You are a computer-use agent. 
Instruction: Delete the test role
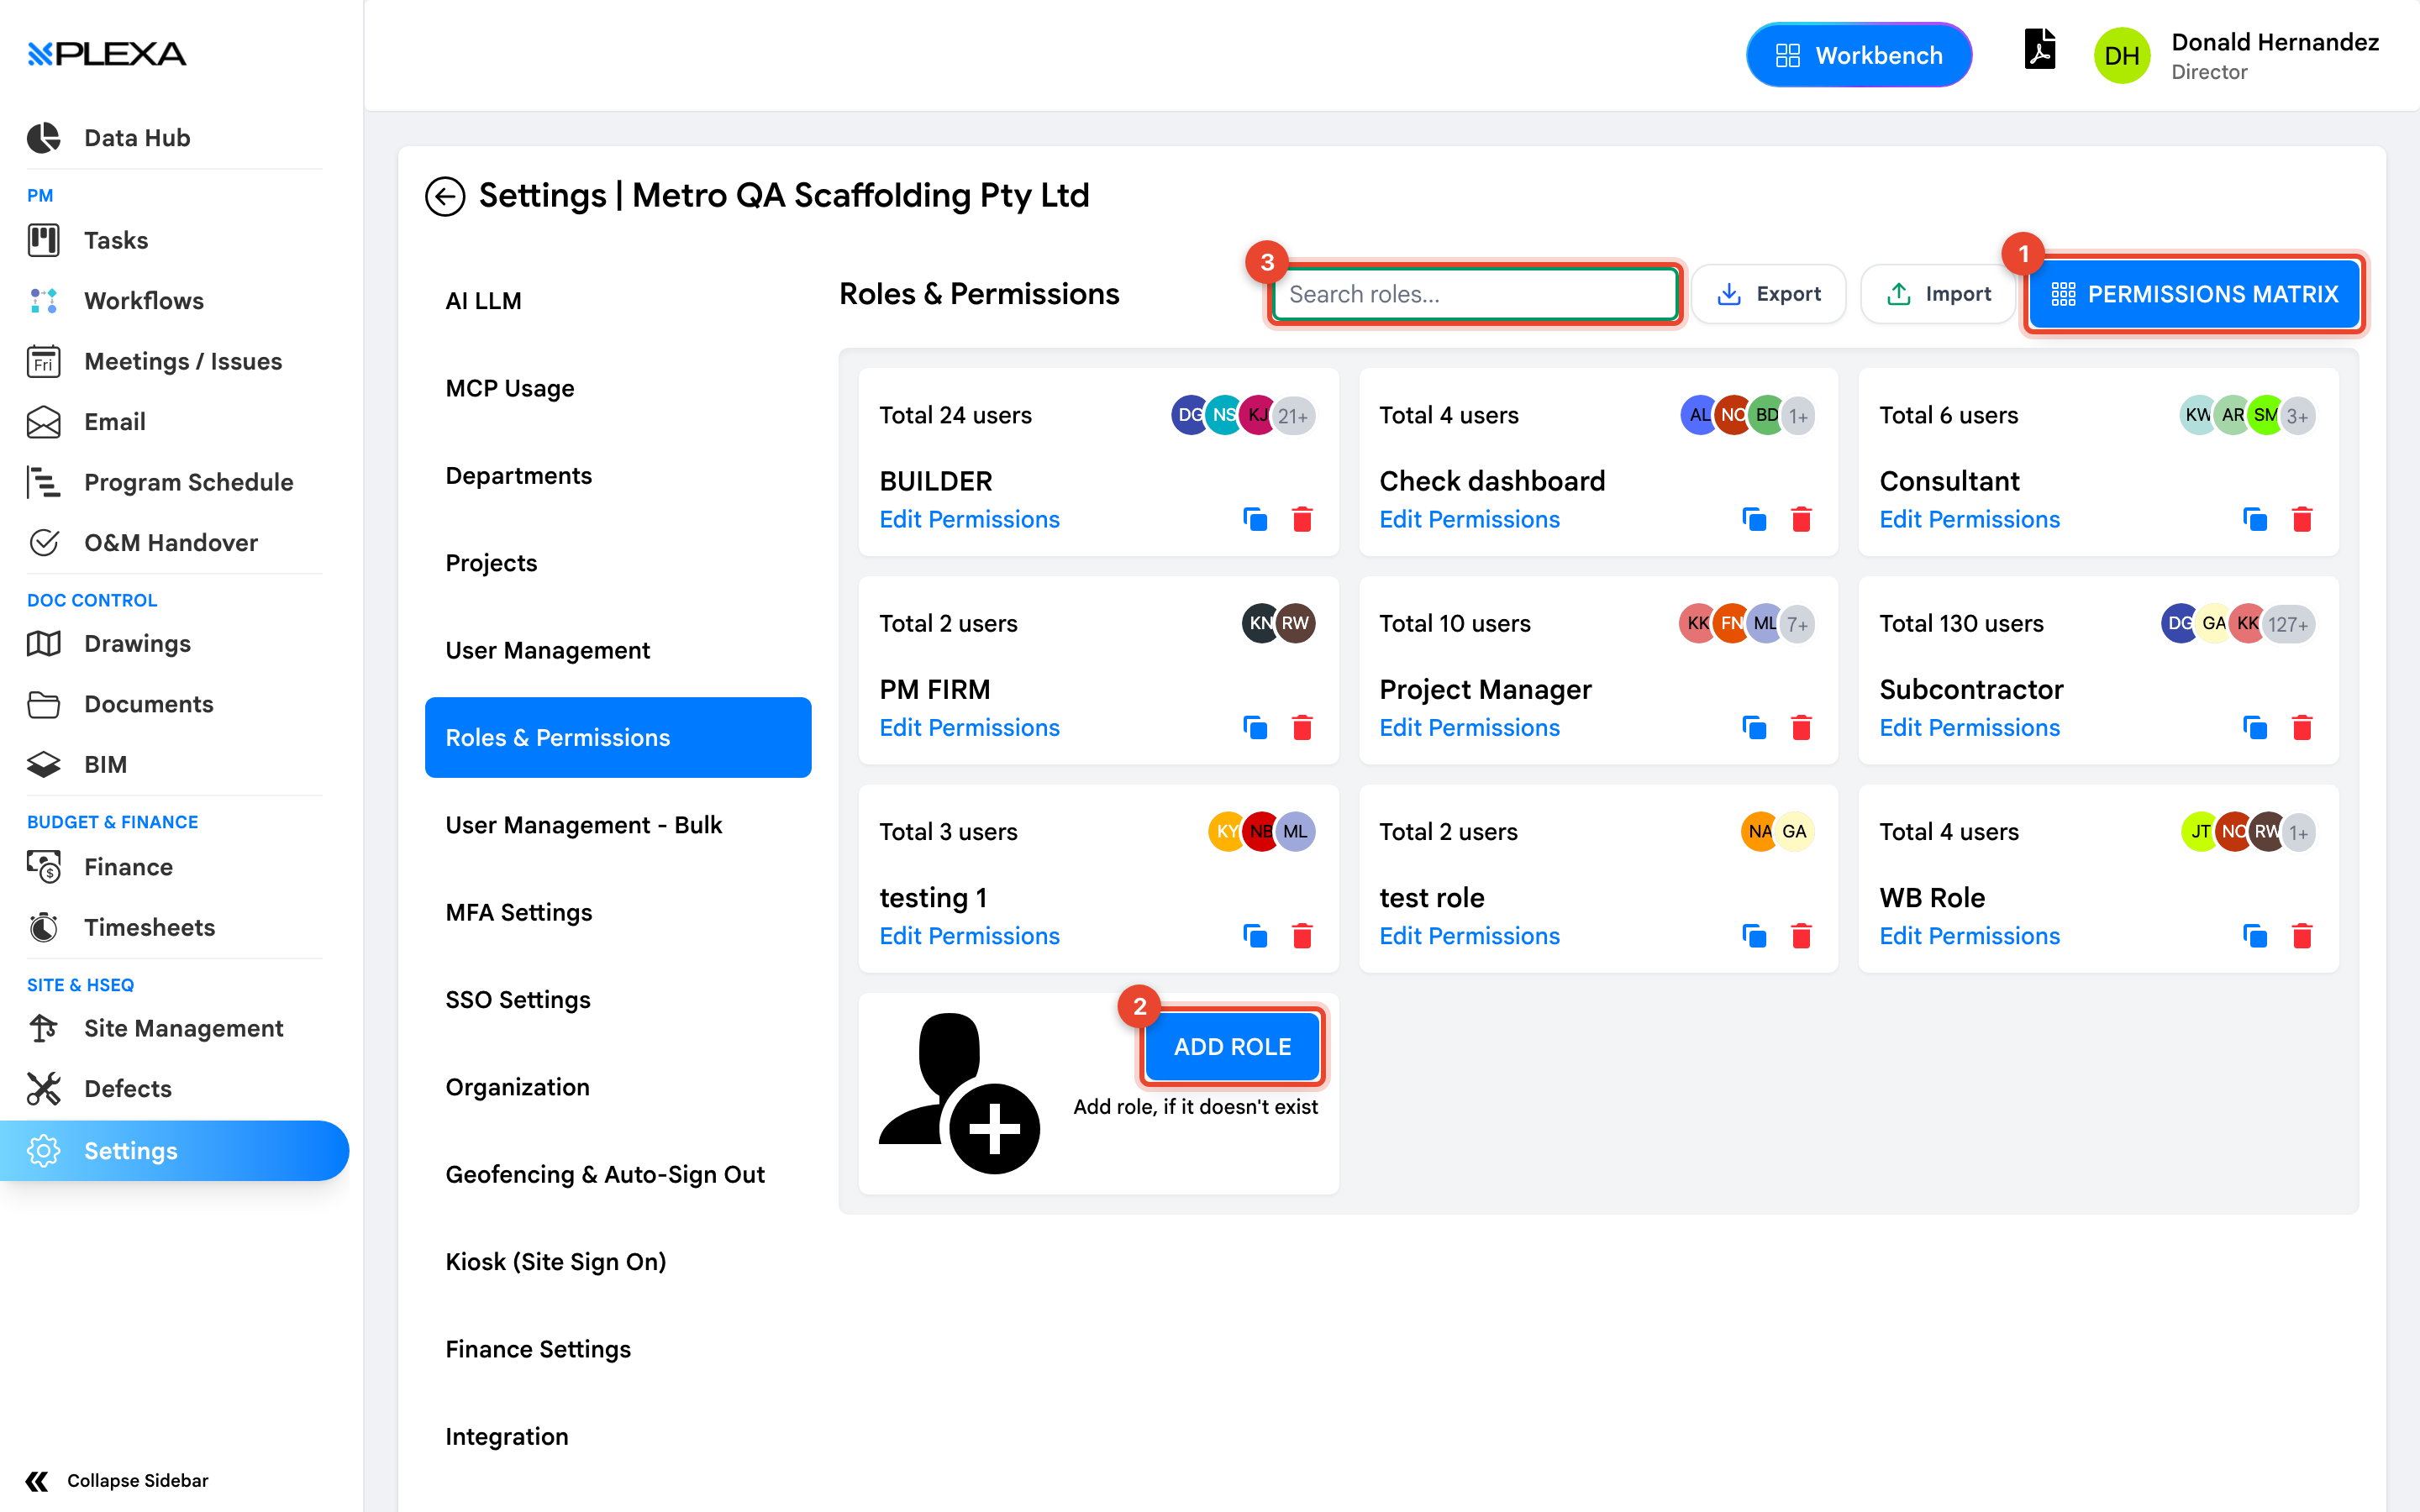[x=1801, y=936]
